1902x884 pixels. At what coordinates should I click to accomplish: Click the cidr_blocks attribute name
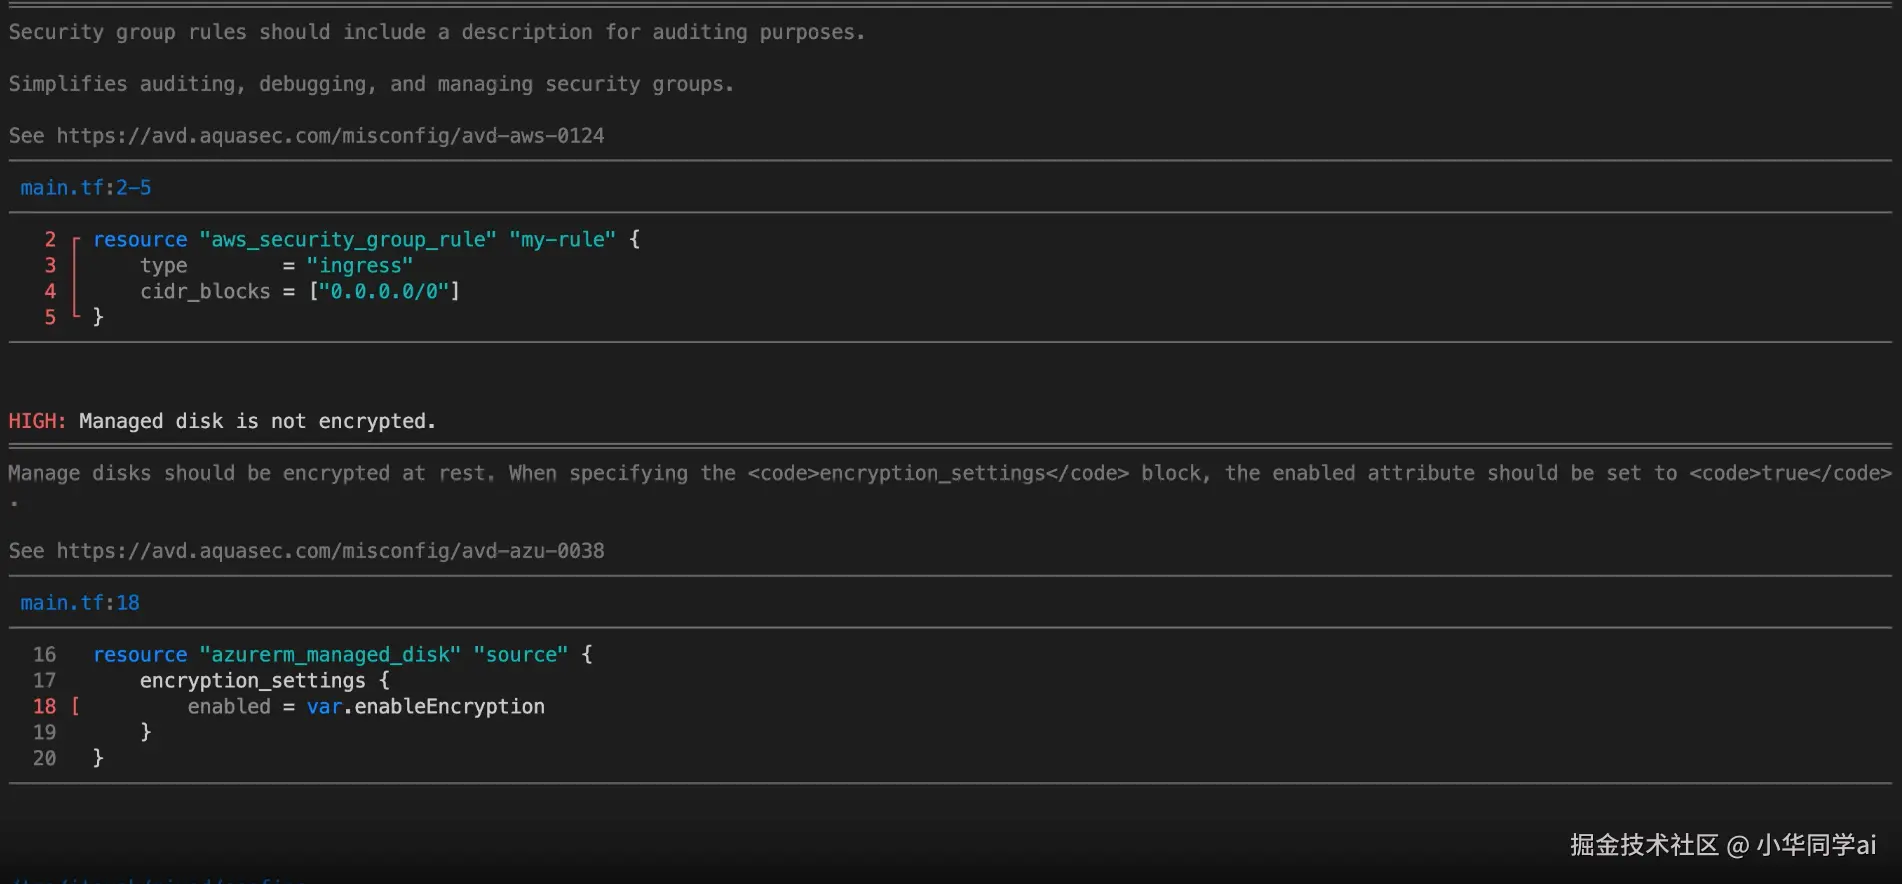205,292
